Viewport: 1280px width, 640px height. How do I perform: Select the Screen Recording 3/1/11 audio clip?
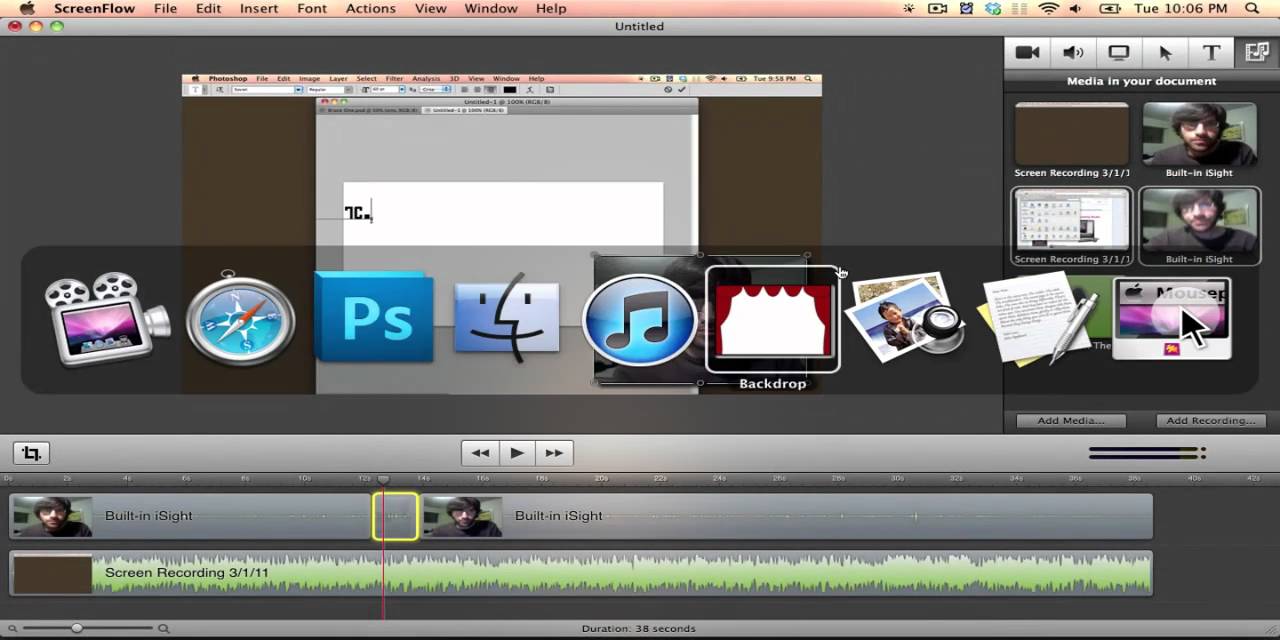(581, 574)
